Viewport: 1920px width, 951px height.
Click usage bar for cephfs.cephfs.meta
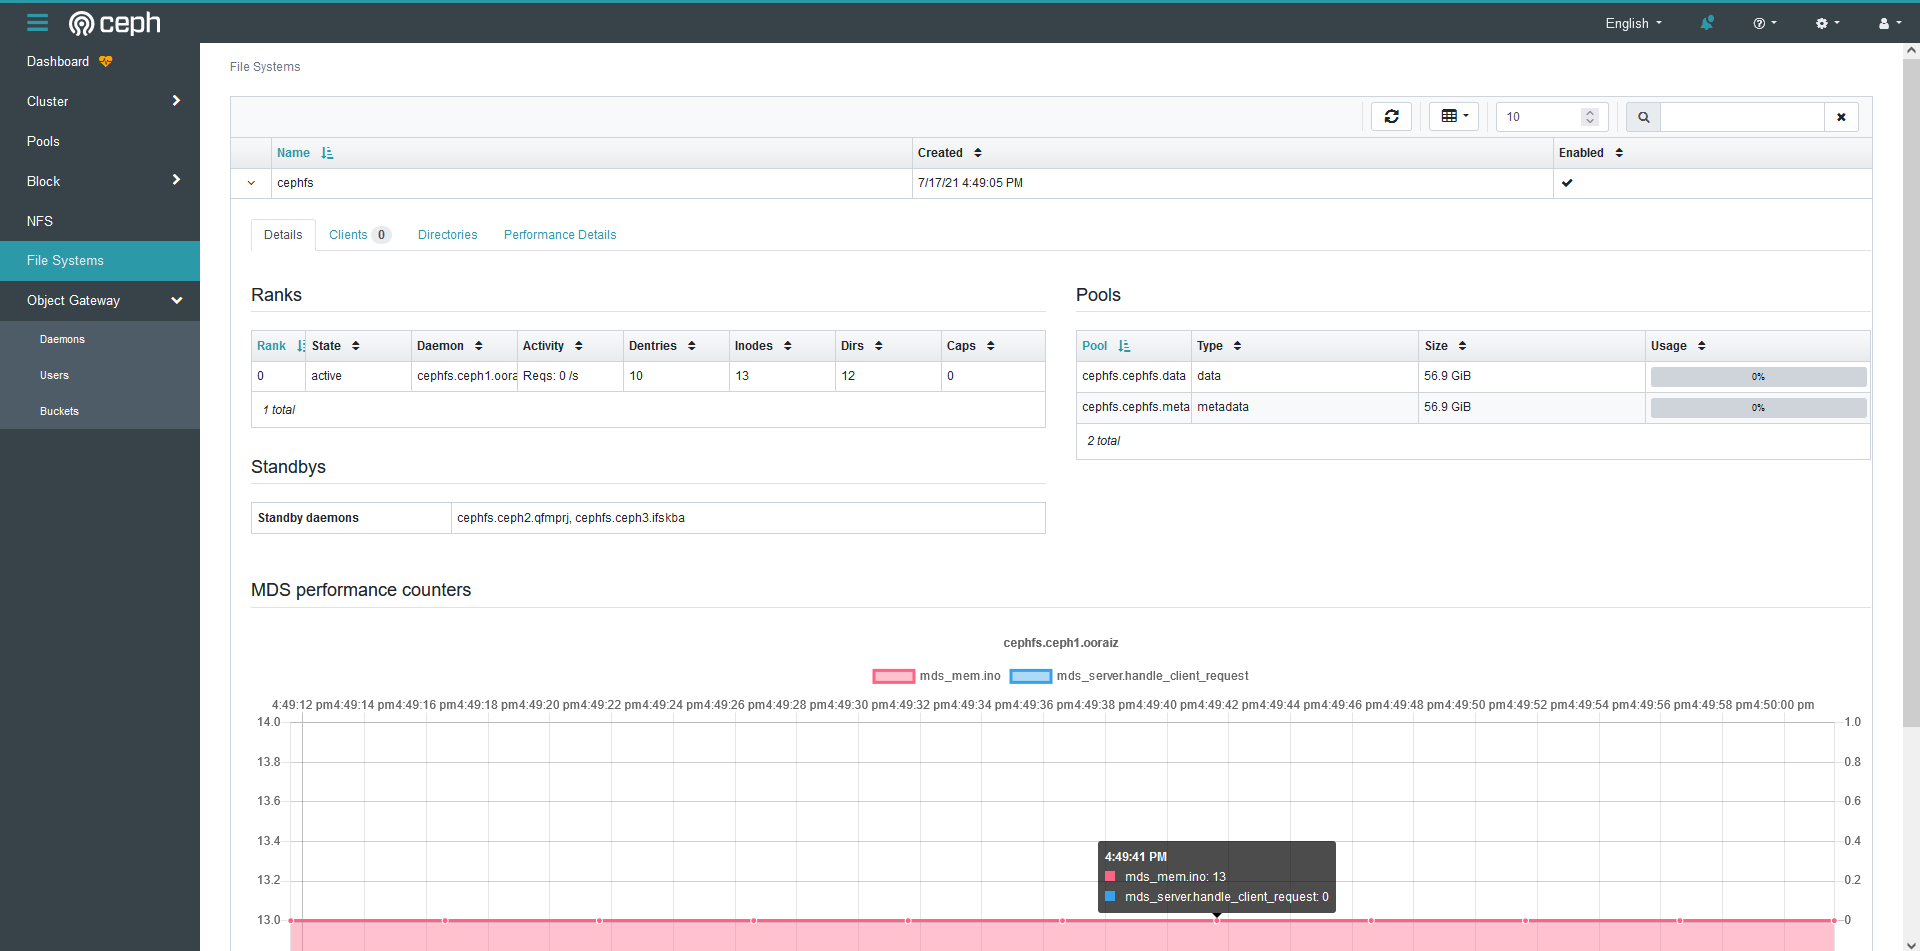pyautogui.click(x=1758, y=408)
